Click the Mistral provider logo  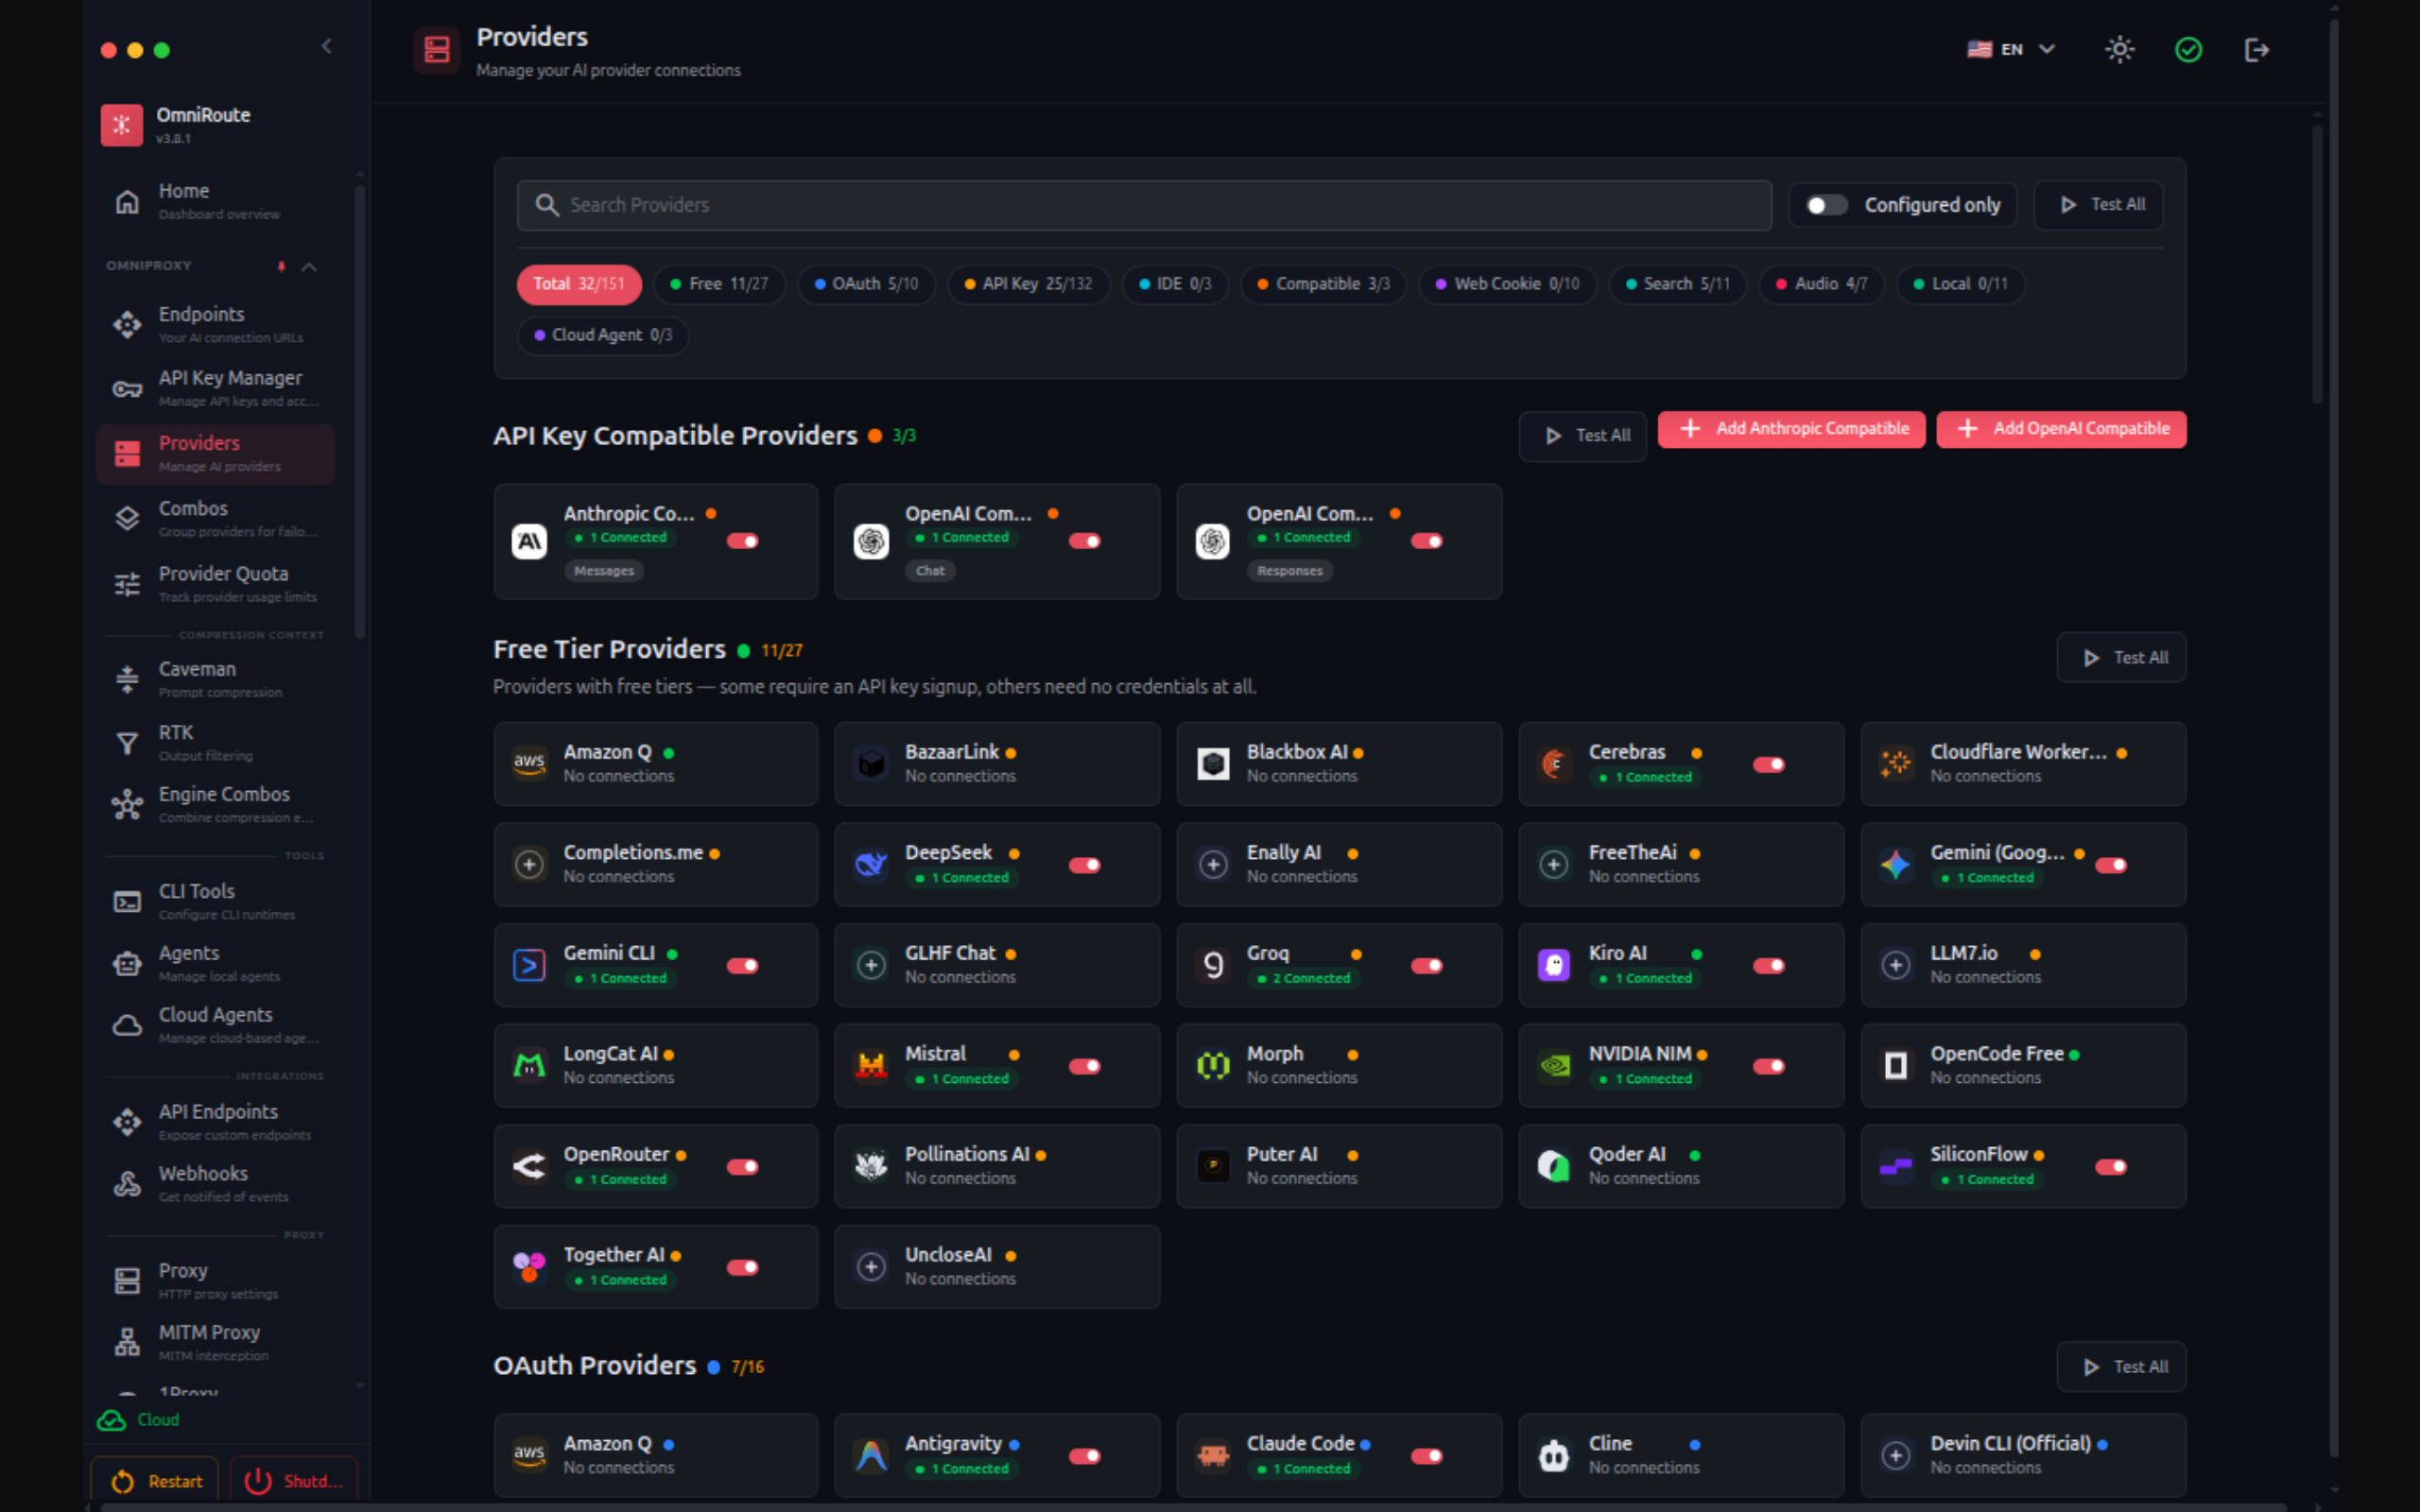coord(871,1065)
